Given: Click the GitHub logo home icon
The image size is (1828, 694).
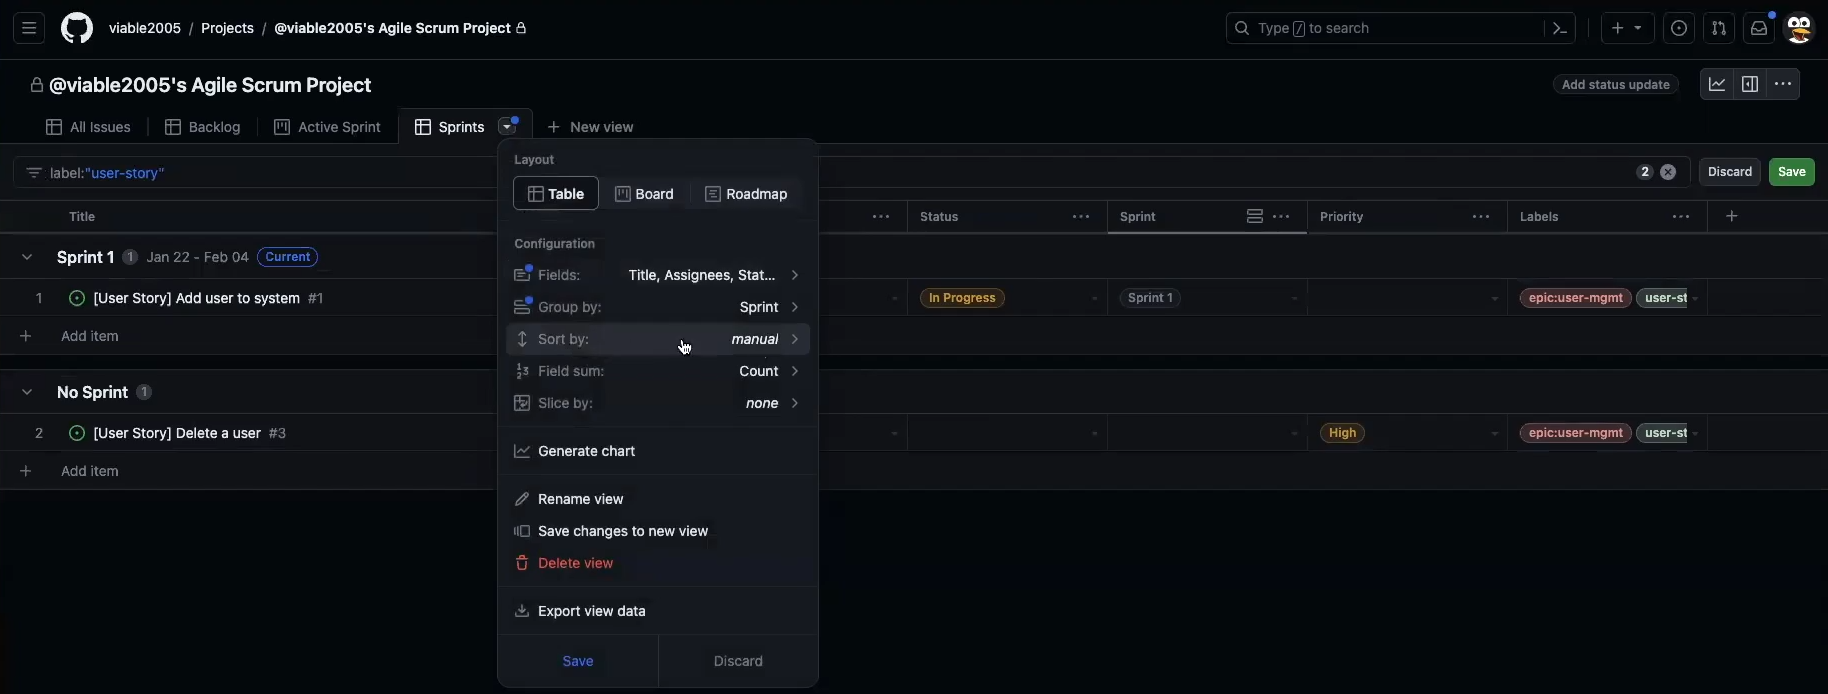Looking at the screenshot, I should click(77, 28).
